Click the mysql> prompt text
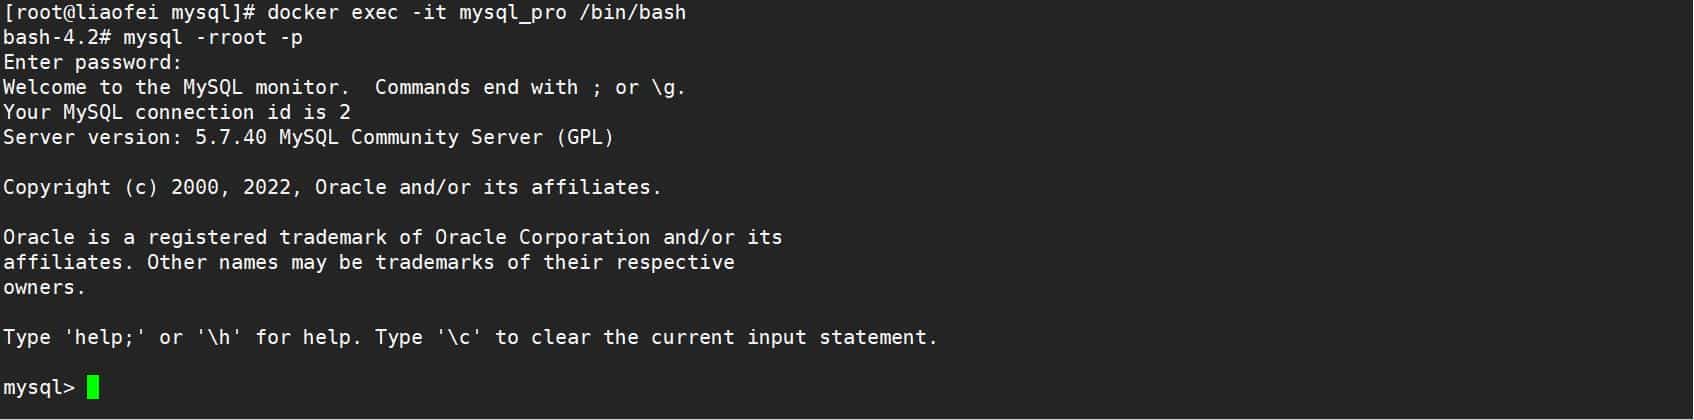Screen dimensions: 1694x420 click(38, 387)
